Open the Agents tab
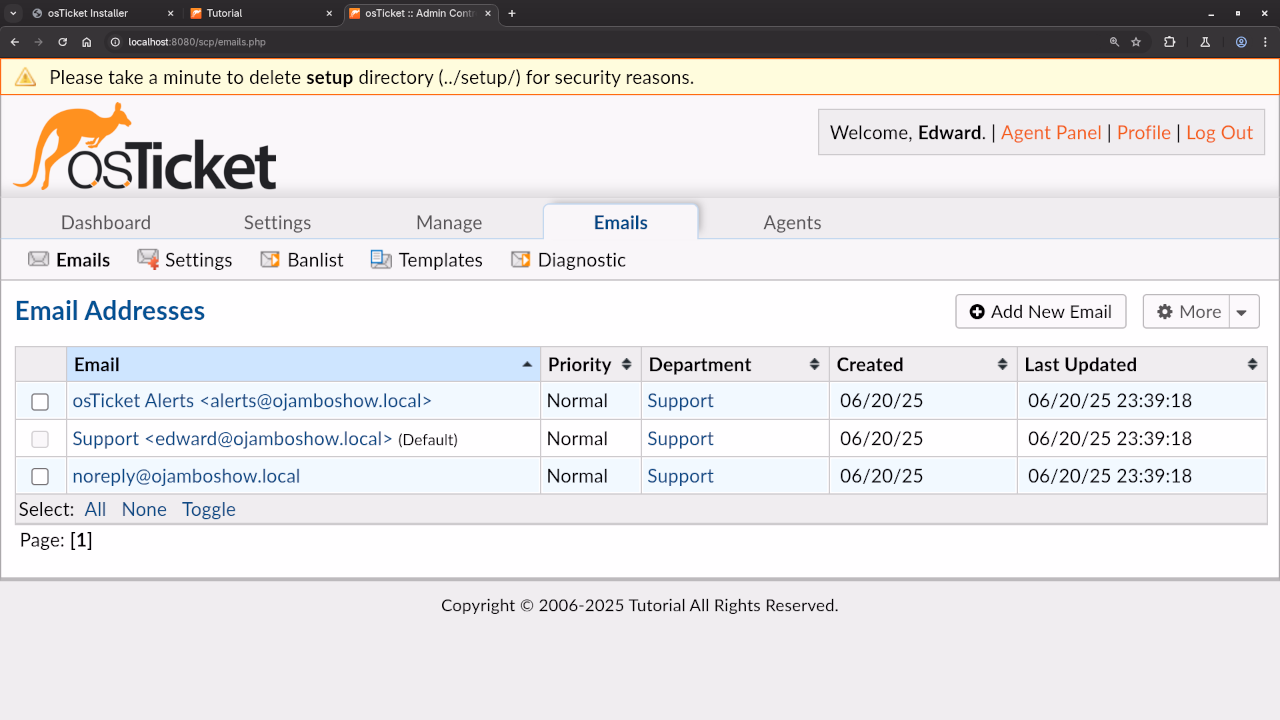This screenshot has height=720, width=1280. pos(792,222)
